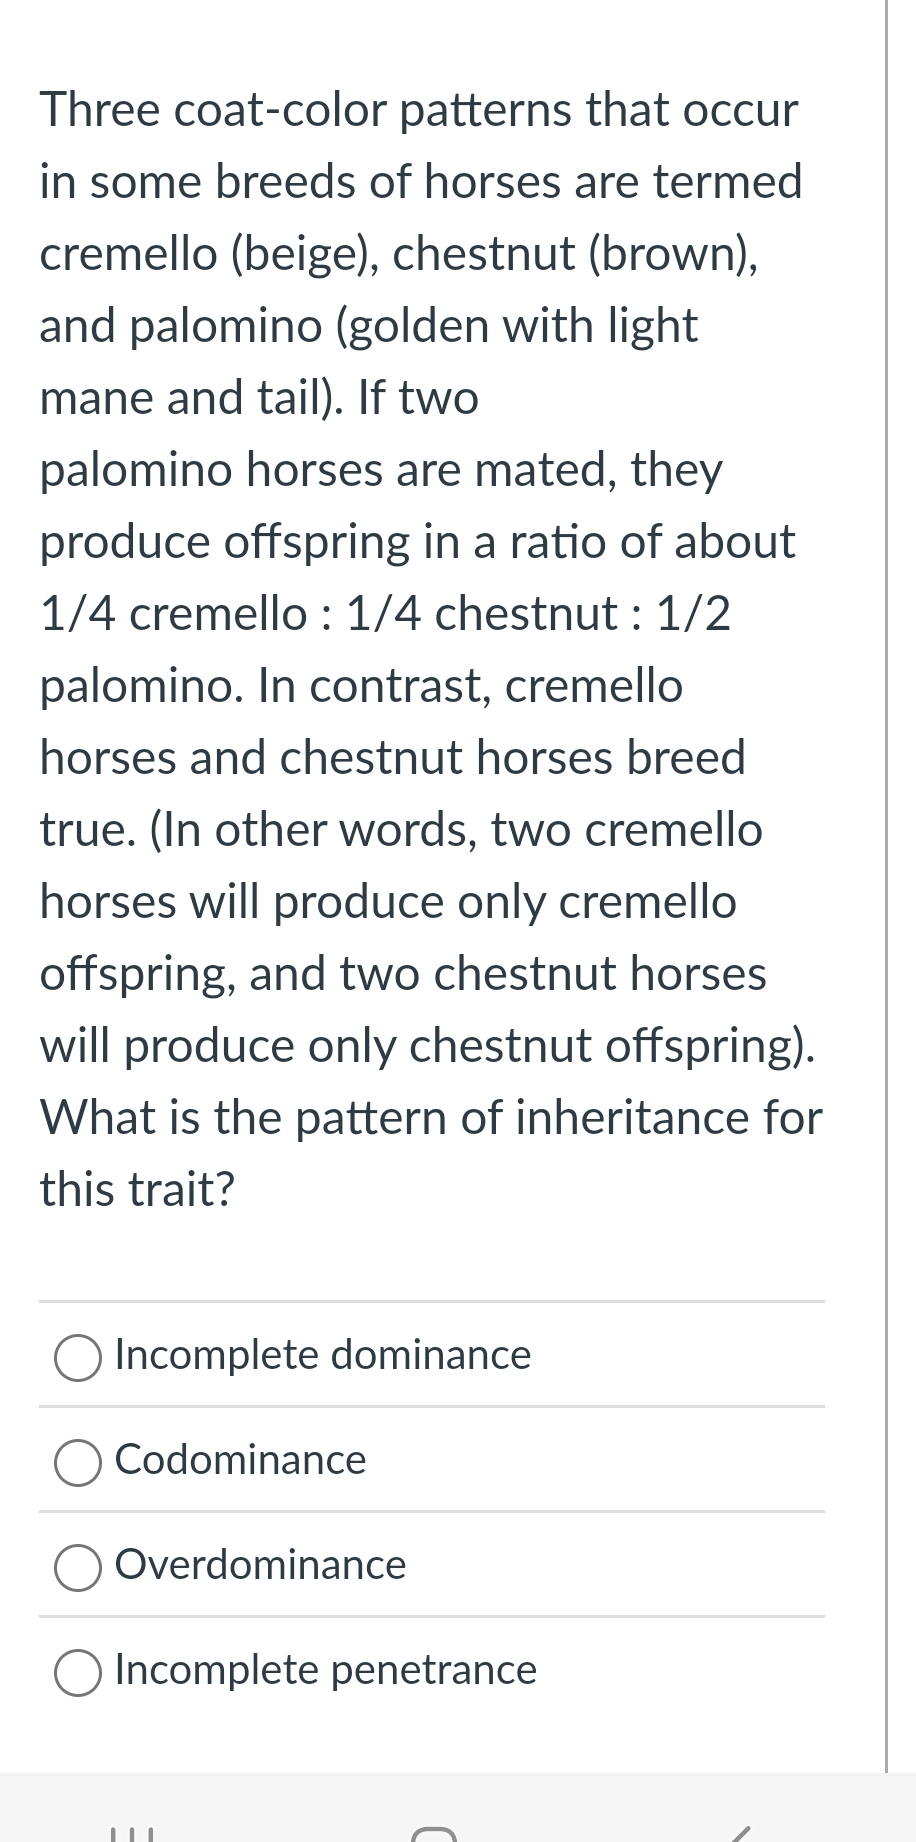Click the 'Incomplete dominance' answer label
This screenshot has width=916, height=1842.
click(x=322, y=1356)
